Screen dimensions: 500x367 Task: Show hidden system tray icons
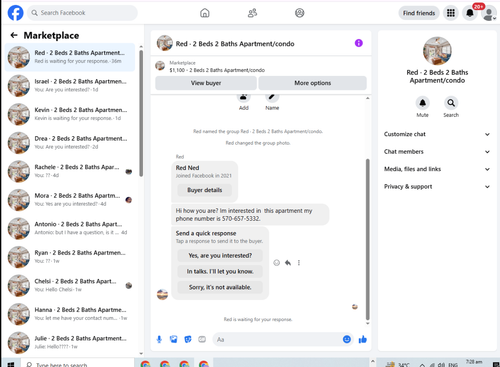[x=422, y=365]
